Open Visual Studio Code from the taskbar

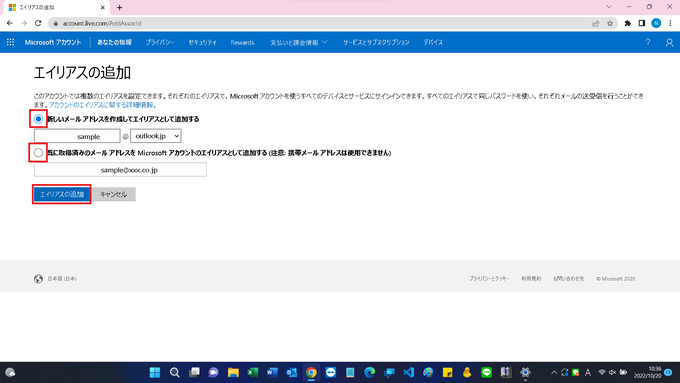(409, 372)
